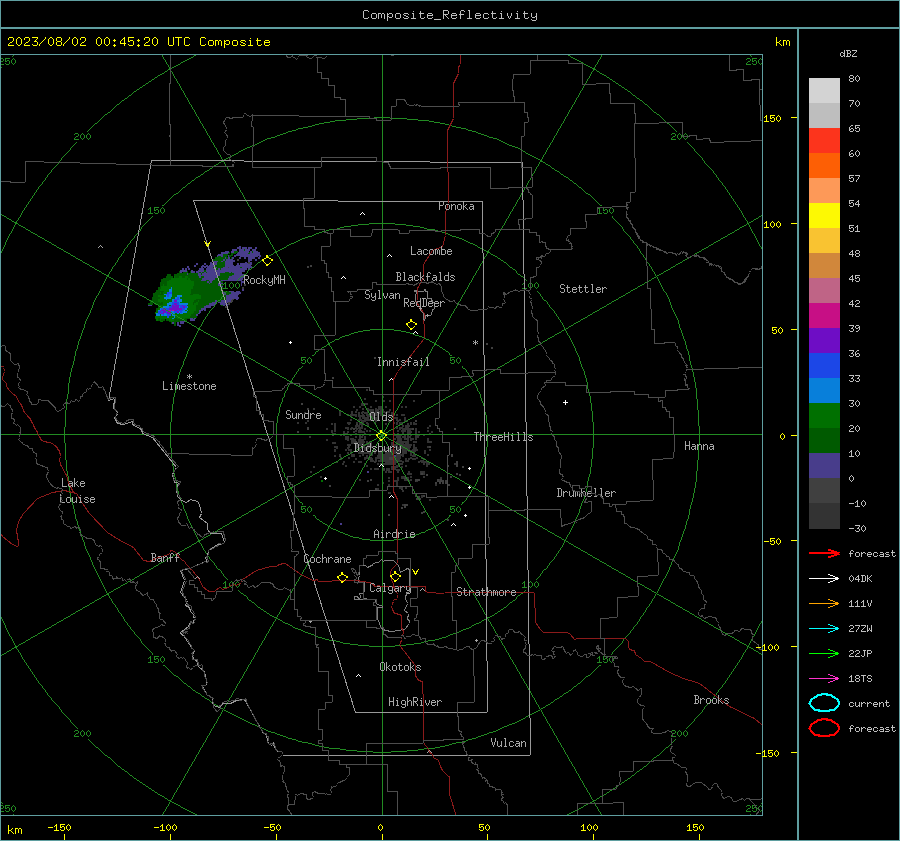Select the white 04DK arrow legend entry
Viewport: 900px width, 841px height.
click(x=824, y=578)
